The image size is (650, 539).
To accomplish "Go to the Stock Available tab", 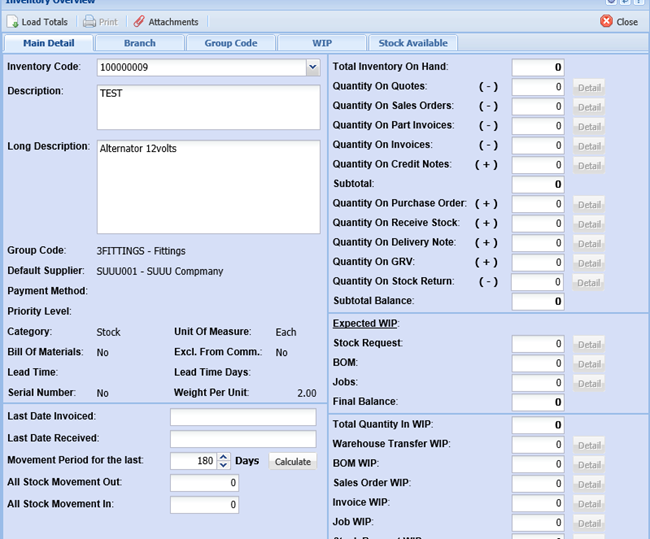I will (413, 43).
